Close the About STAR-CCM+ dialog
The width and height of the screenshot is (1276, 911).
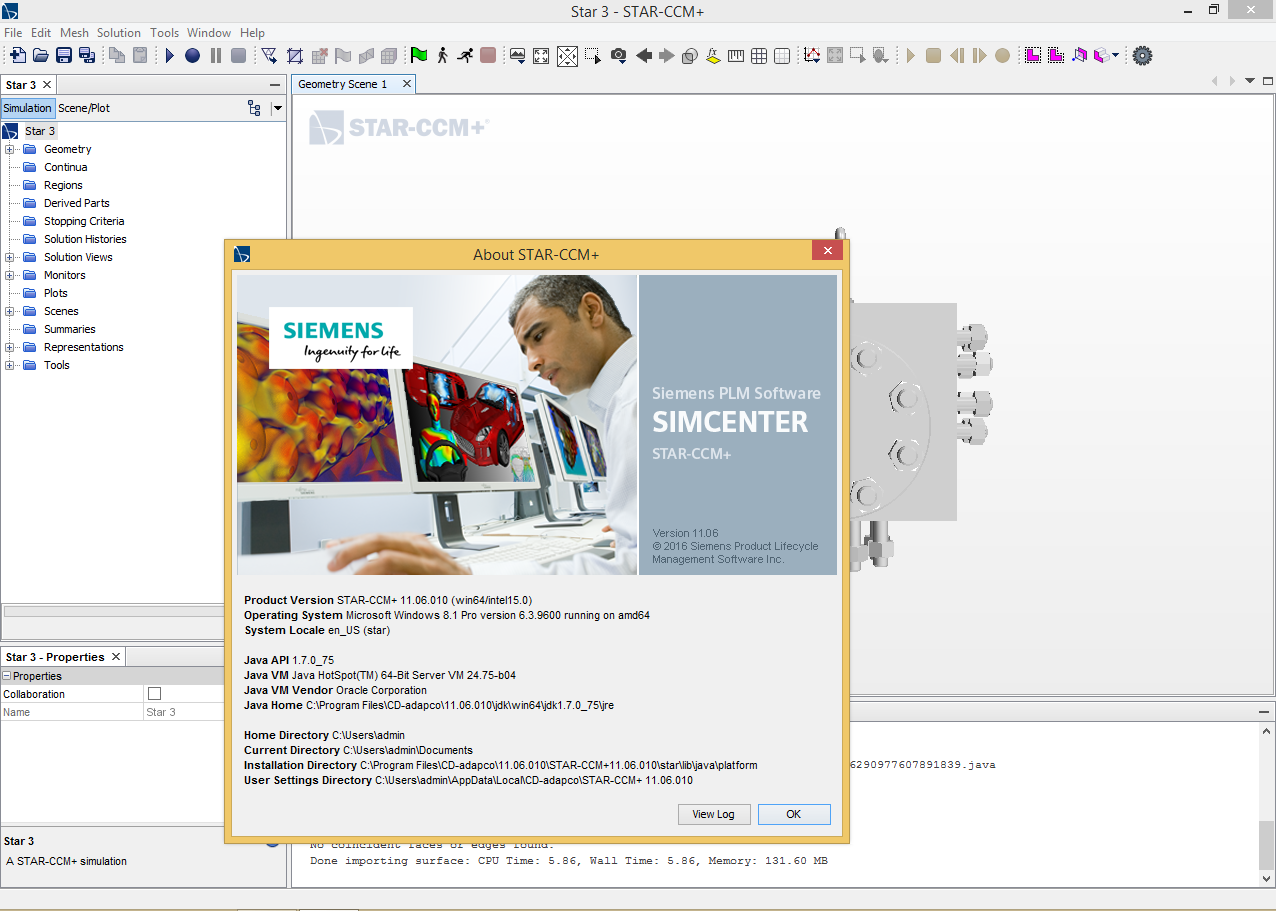(825, 251)
